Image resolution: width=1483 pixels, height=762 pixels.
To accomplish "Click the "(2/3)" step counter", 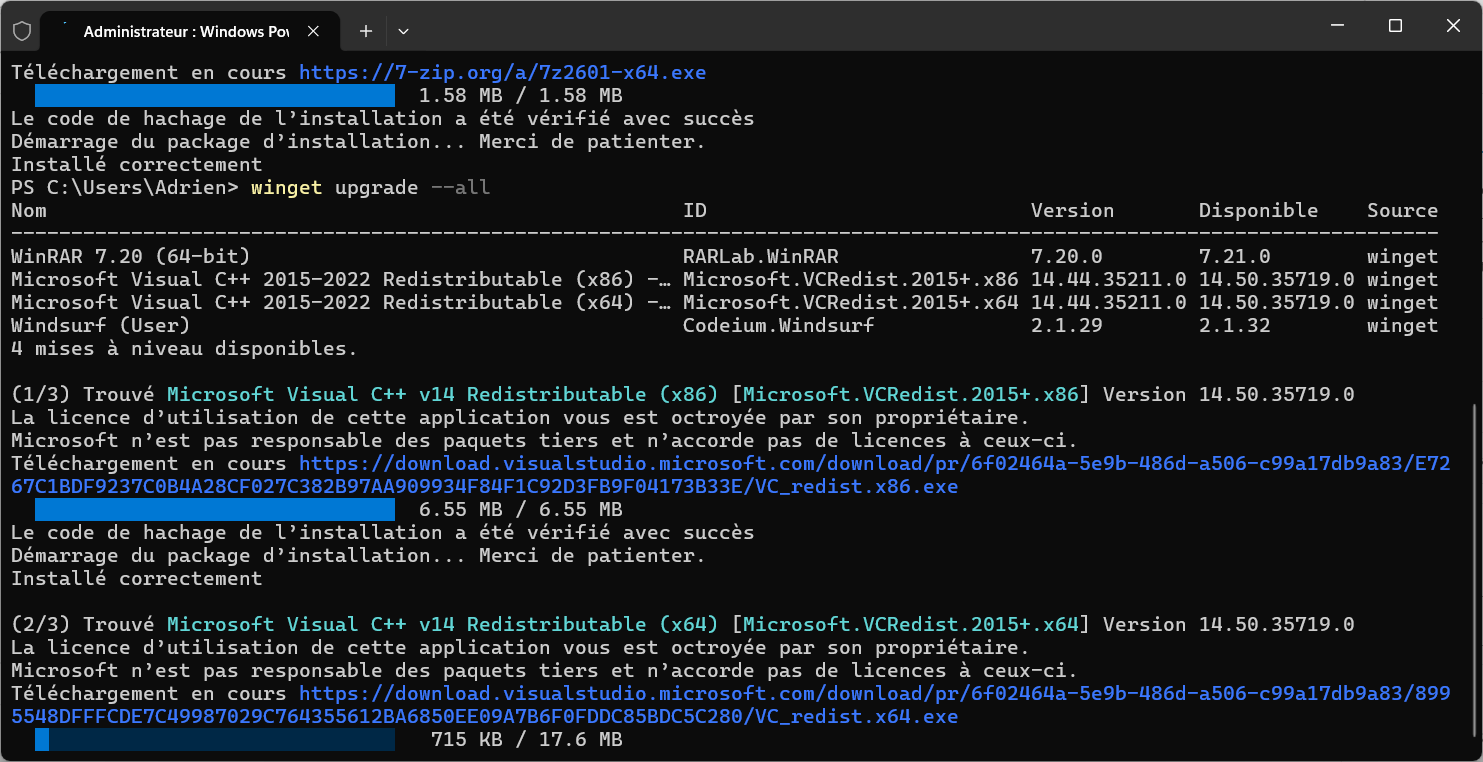I will [41, 625].
